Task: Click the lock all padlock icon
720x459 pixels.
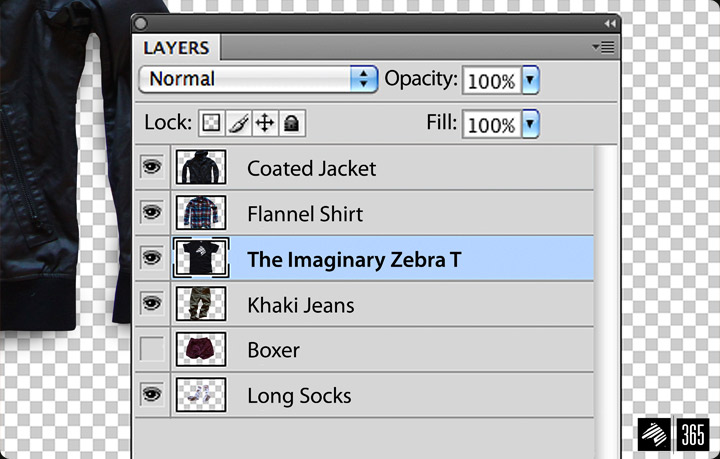Action: [292, 123]
